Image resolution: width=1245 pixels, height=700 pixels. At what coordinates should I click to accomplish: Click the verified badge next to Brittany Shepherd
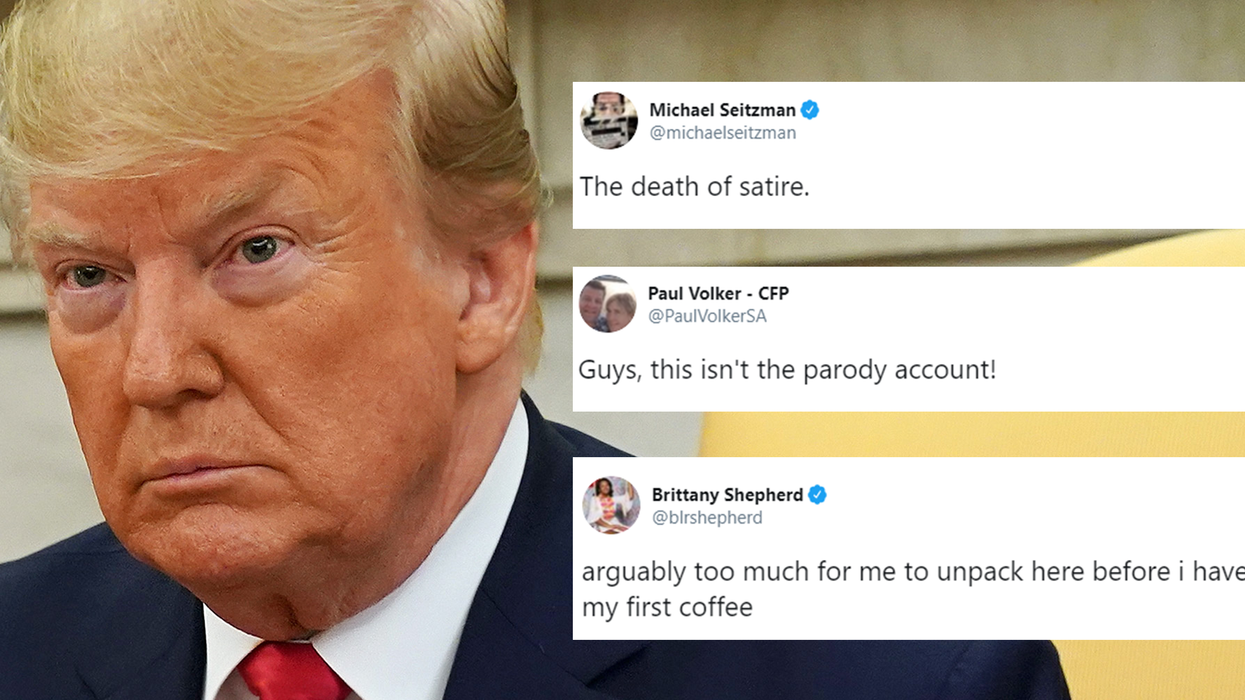coord(817,495)
